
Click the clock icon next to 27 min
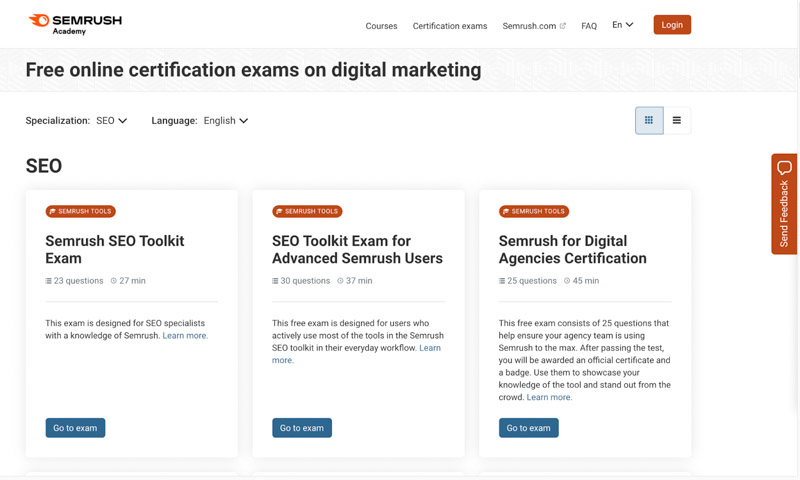114,281
